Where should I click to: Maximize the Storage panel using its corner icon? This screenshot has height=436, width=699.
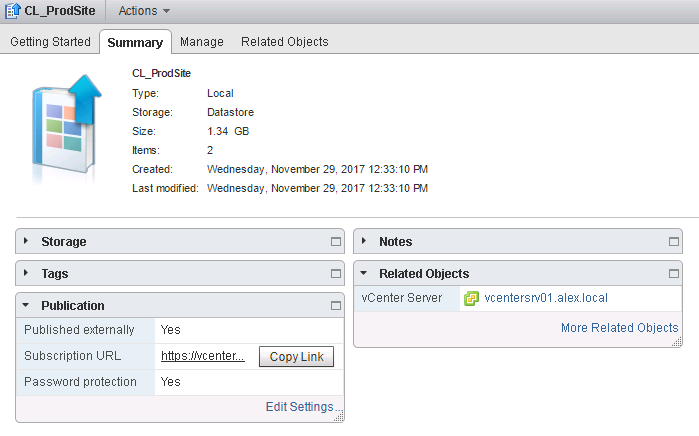click(336, 242)
